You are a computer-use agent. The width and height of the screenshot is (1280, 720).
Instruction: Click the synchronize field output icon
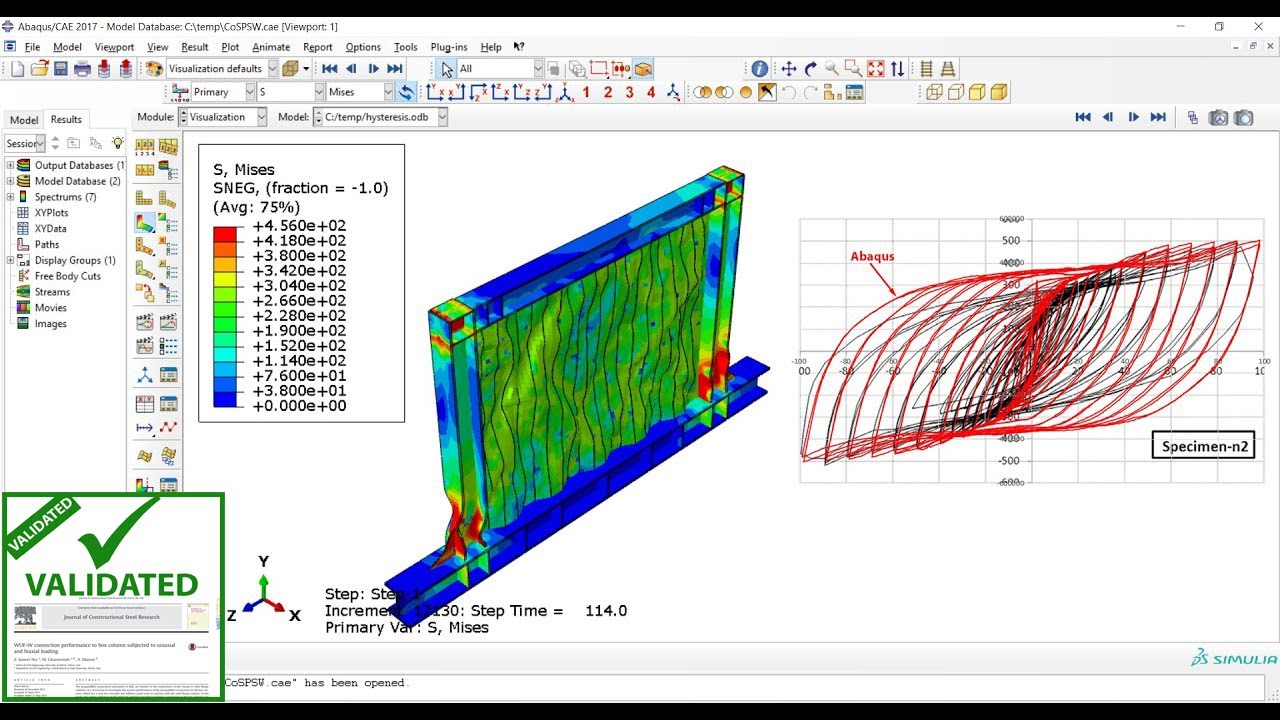tap(406, 92)
